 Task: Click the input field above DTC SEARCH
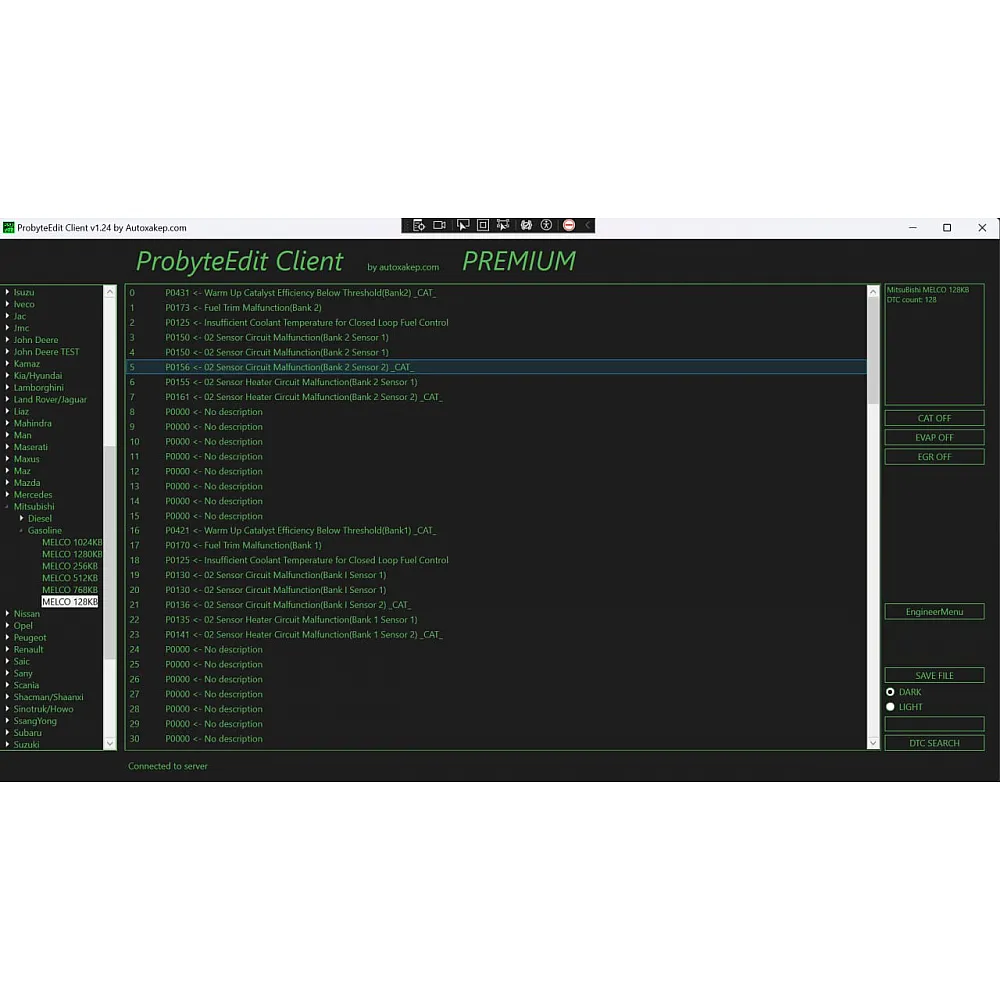(x=934, y=724)
